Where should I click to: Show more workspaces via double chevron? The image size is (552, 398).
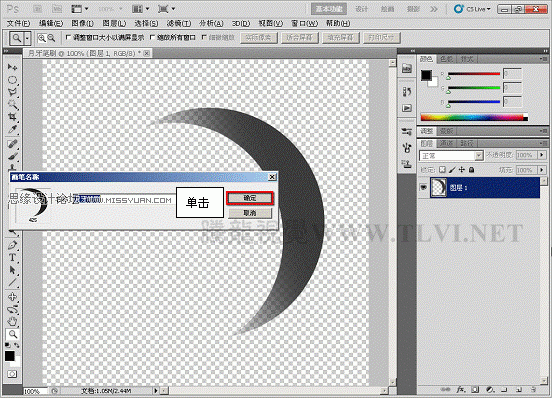tap(434, 9)
